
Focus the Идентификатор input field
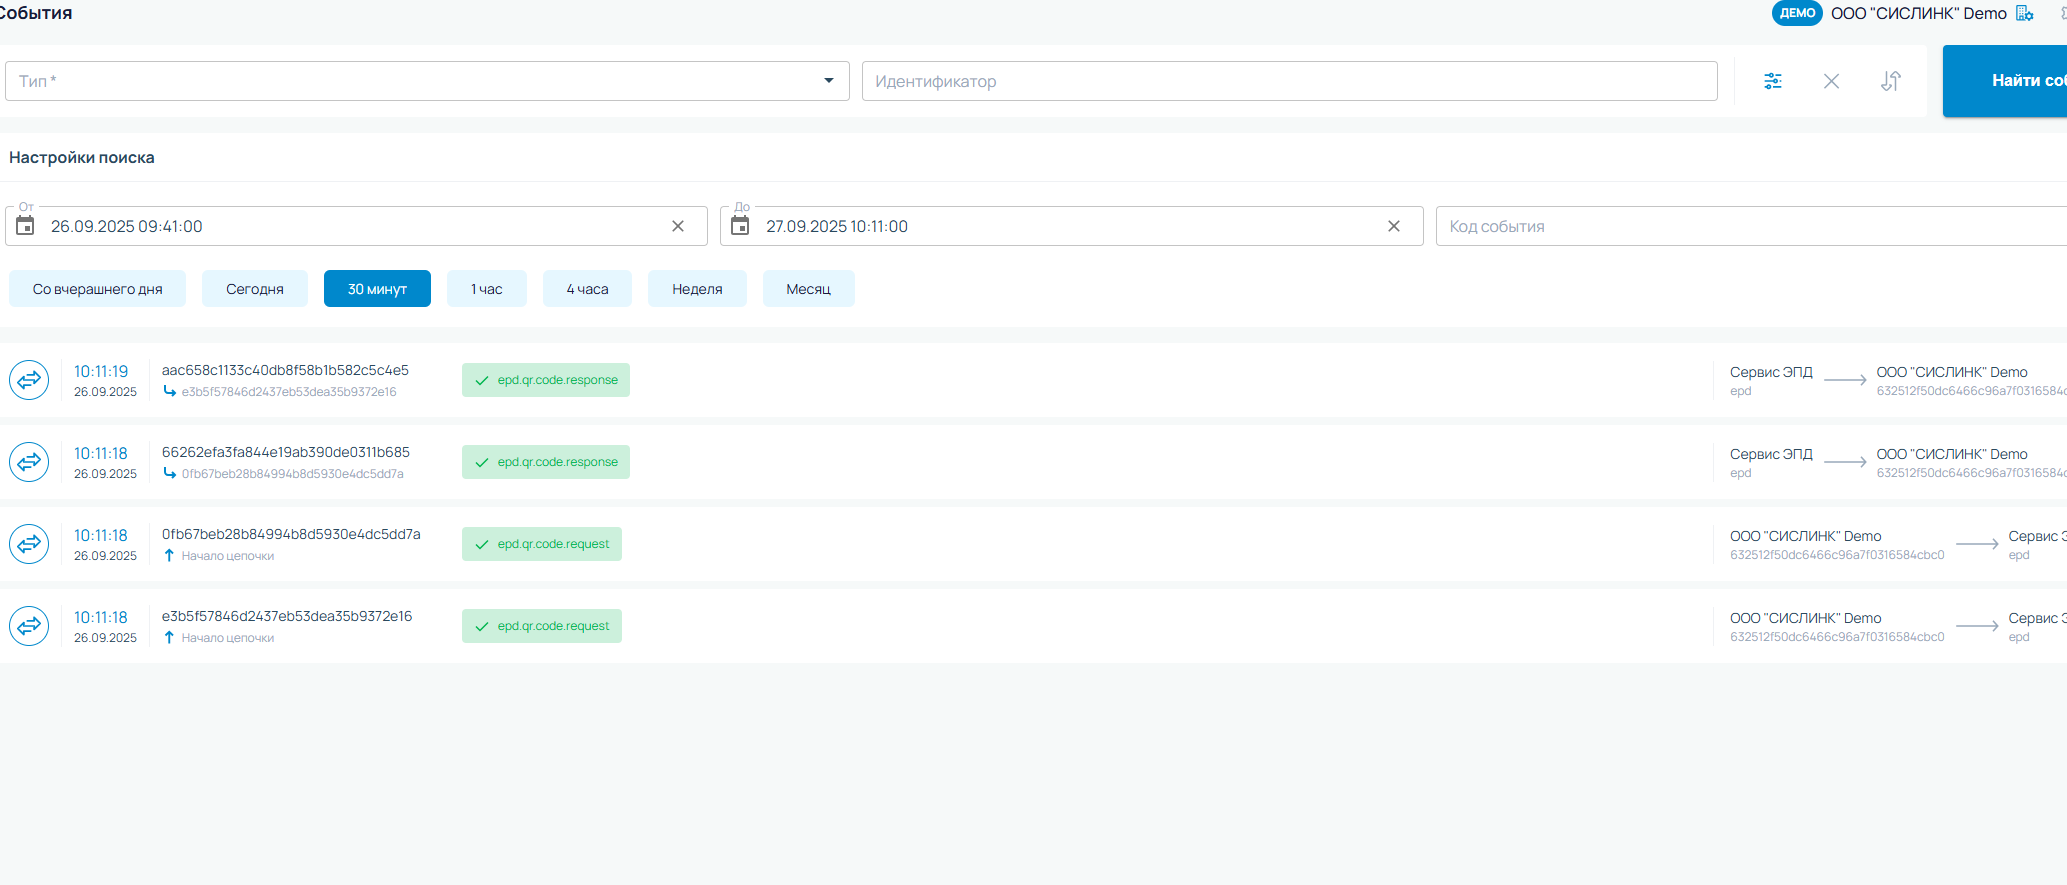click(x=1289, y=81)
